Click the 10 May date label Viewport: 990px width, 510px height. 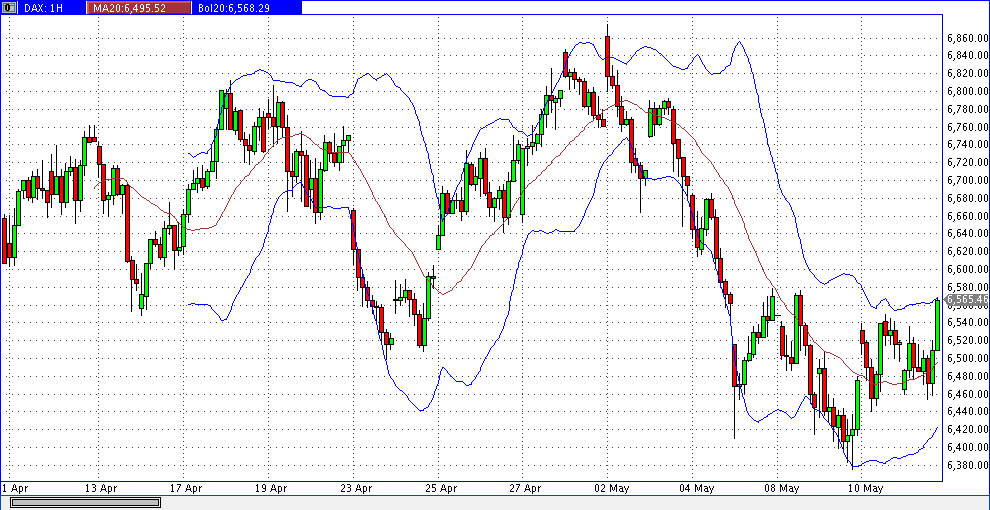(x=867, y=488)
